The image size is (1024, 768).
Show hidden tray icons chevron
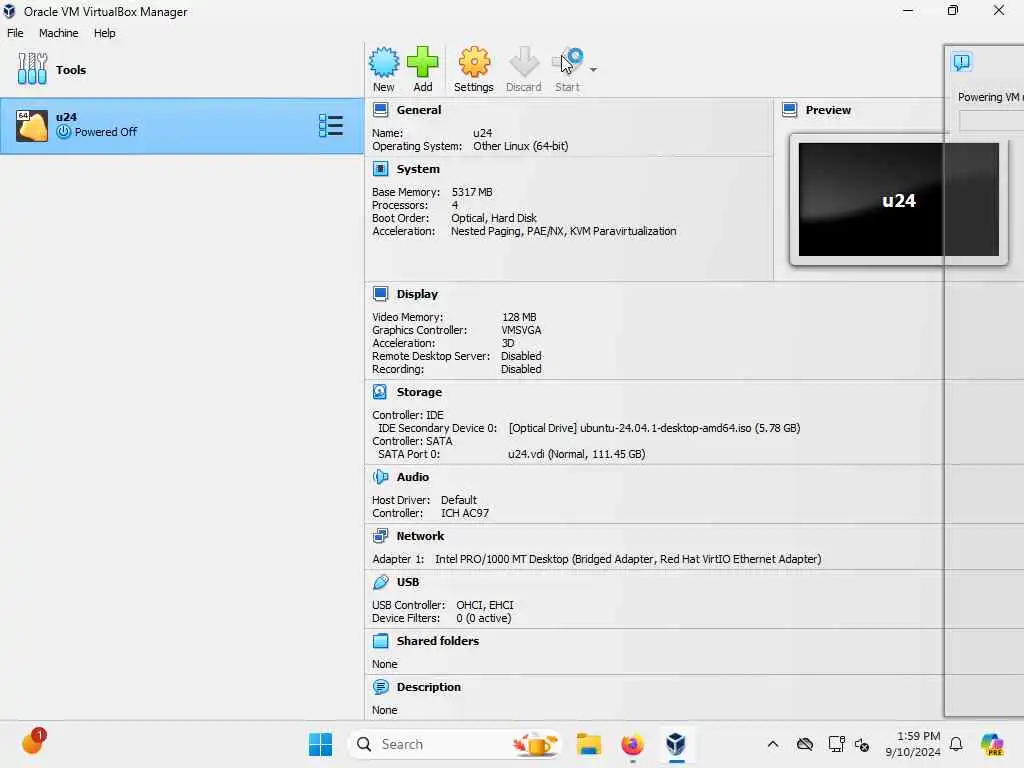pyautogui.click(x=773, y=744)
